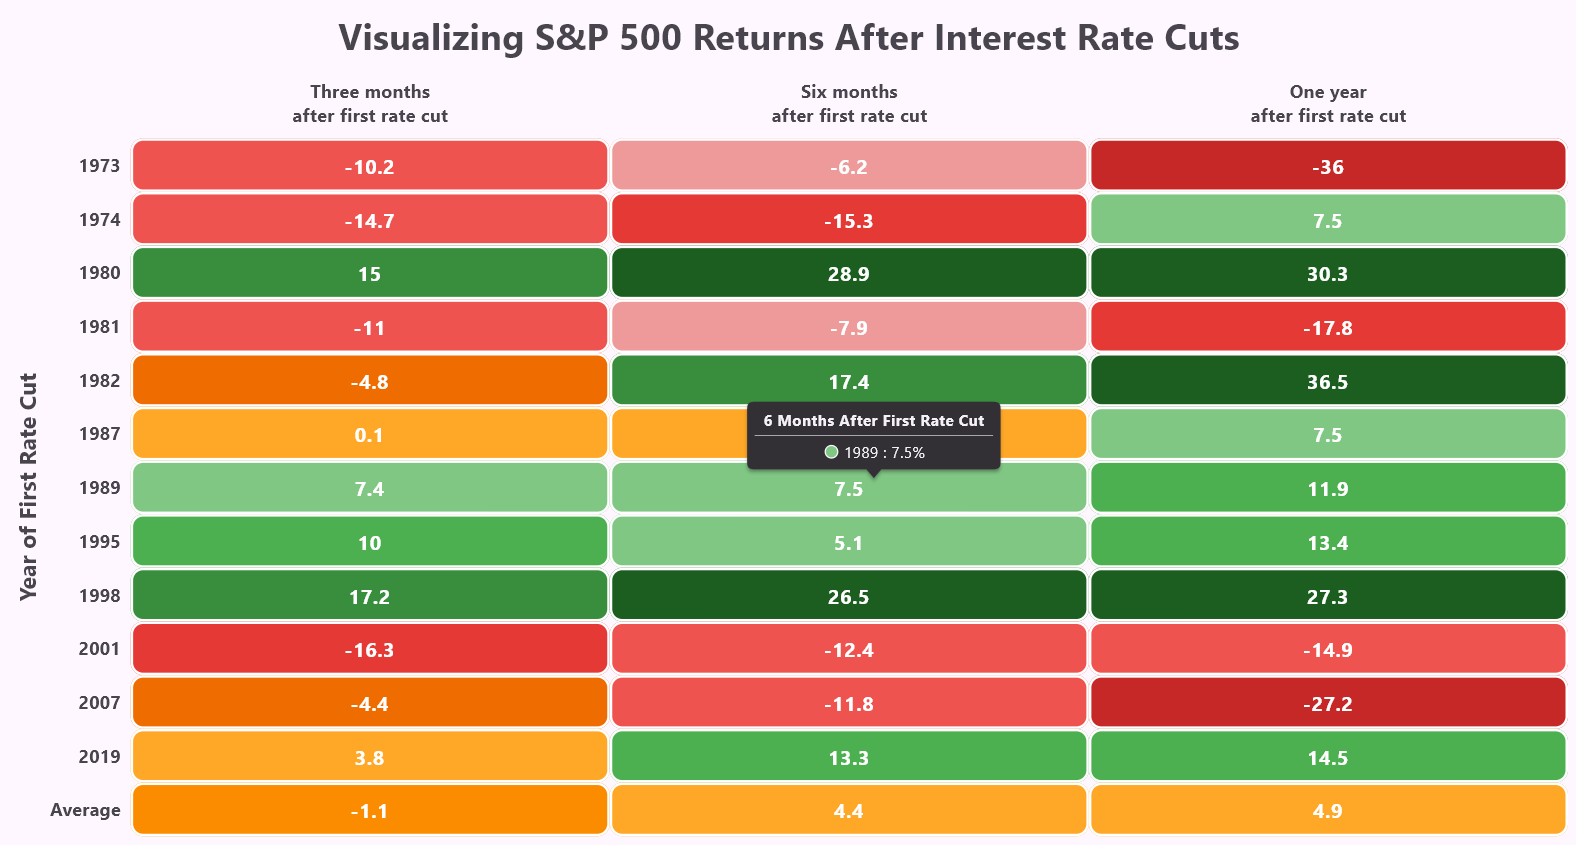Click the "Year of First Rate Cut" axis title
The height and width of the screenshot is (845, 1576).
coord(28,487)
